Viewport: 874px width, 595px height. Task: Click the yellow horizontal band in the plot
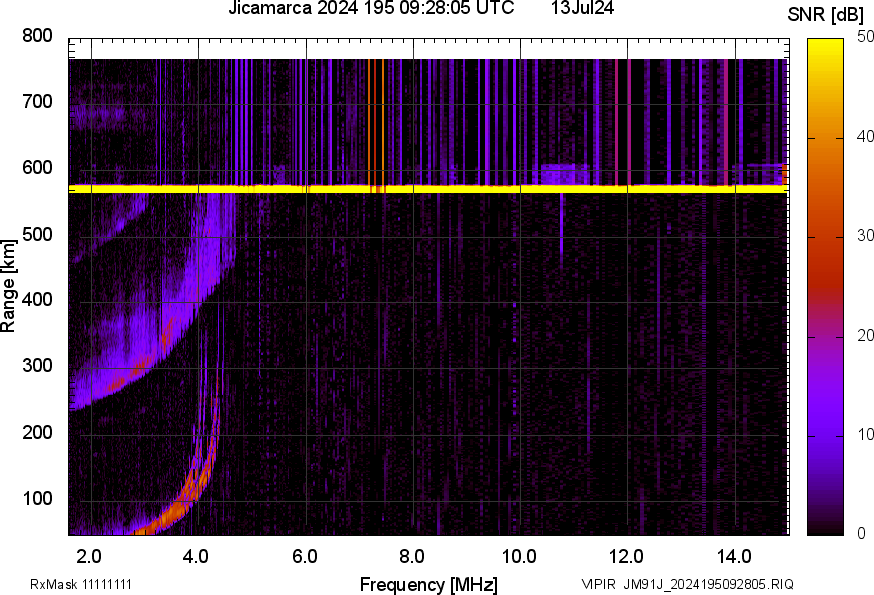coord(428,188)
